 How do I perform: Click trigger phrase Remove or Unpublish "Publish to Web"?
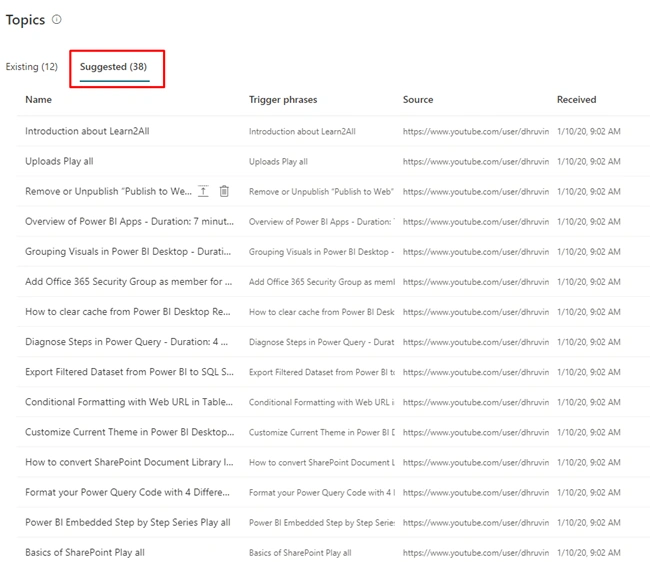pyautogui.click(x=321, y=191)
